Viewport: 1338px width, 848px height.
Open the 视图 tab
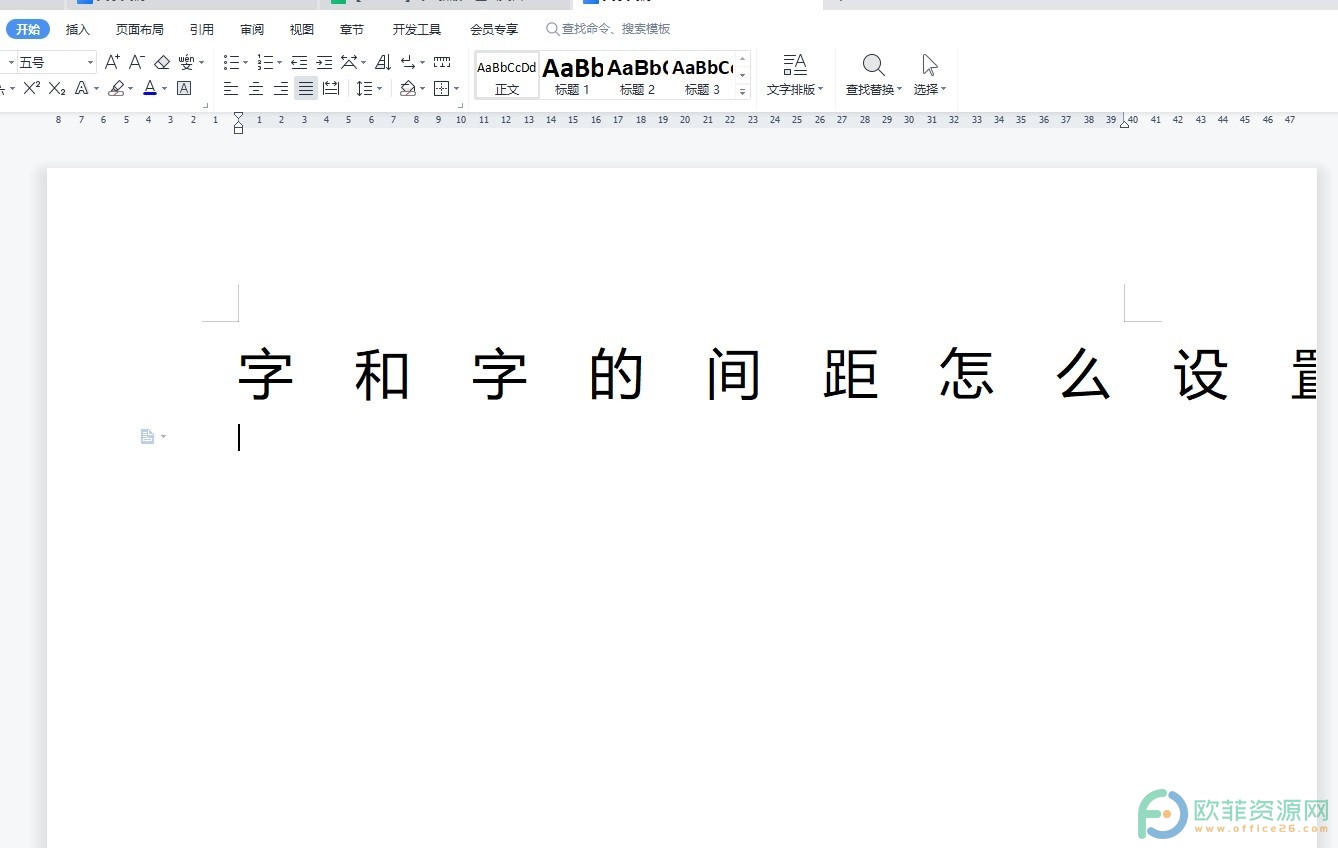[x=302, y=29]
